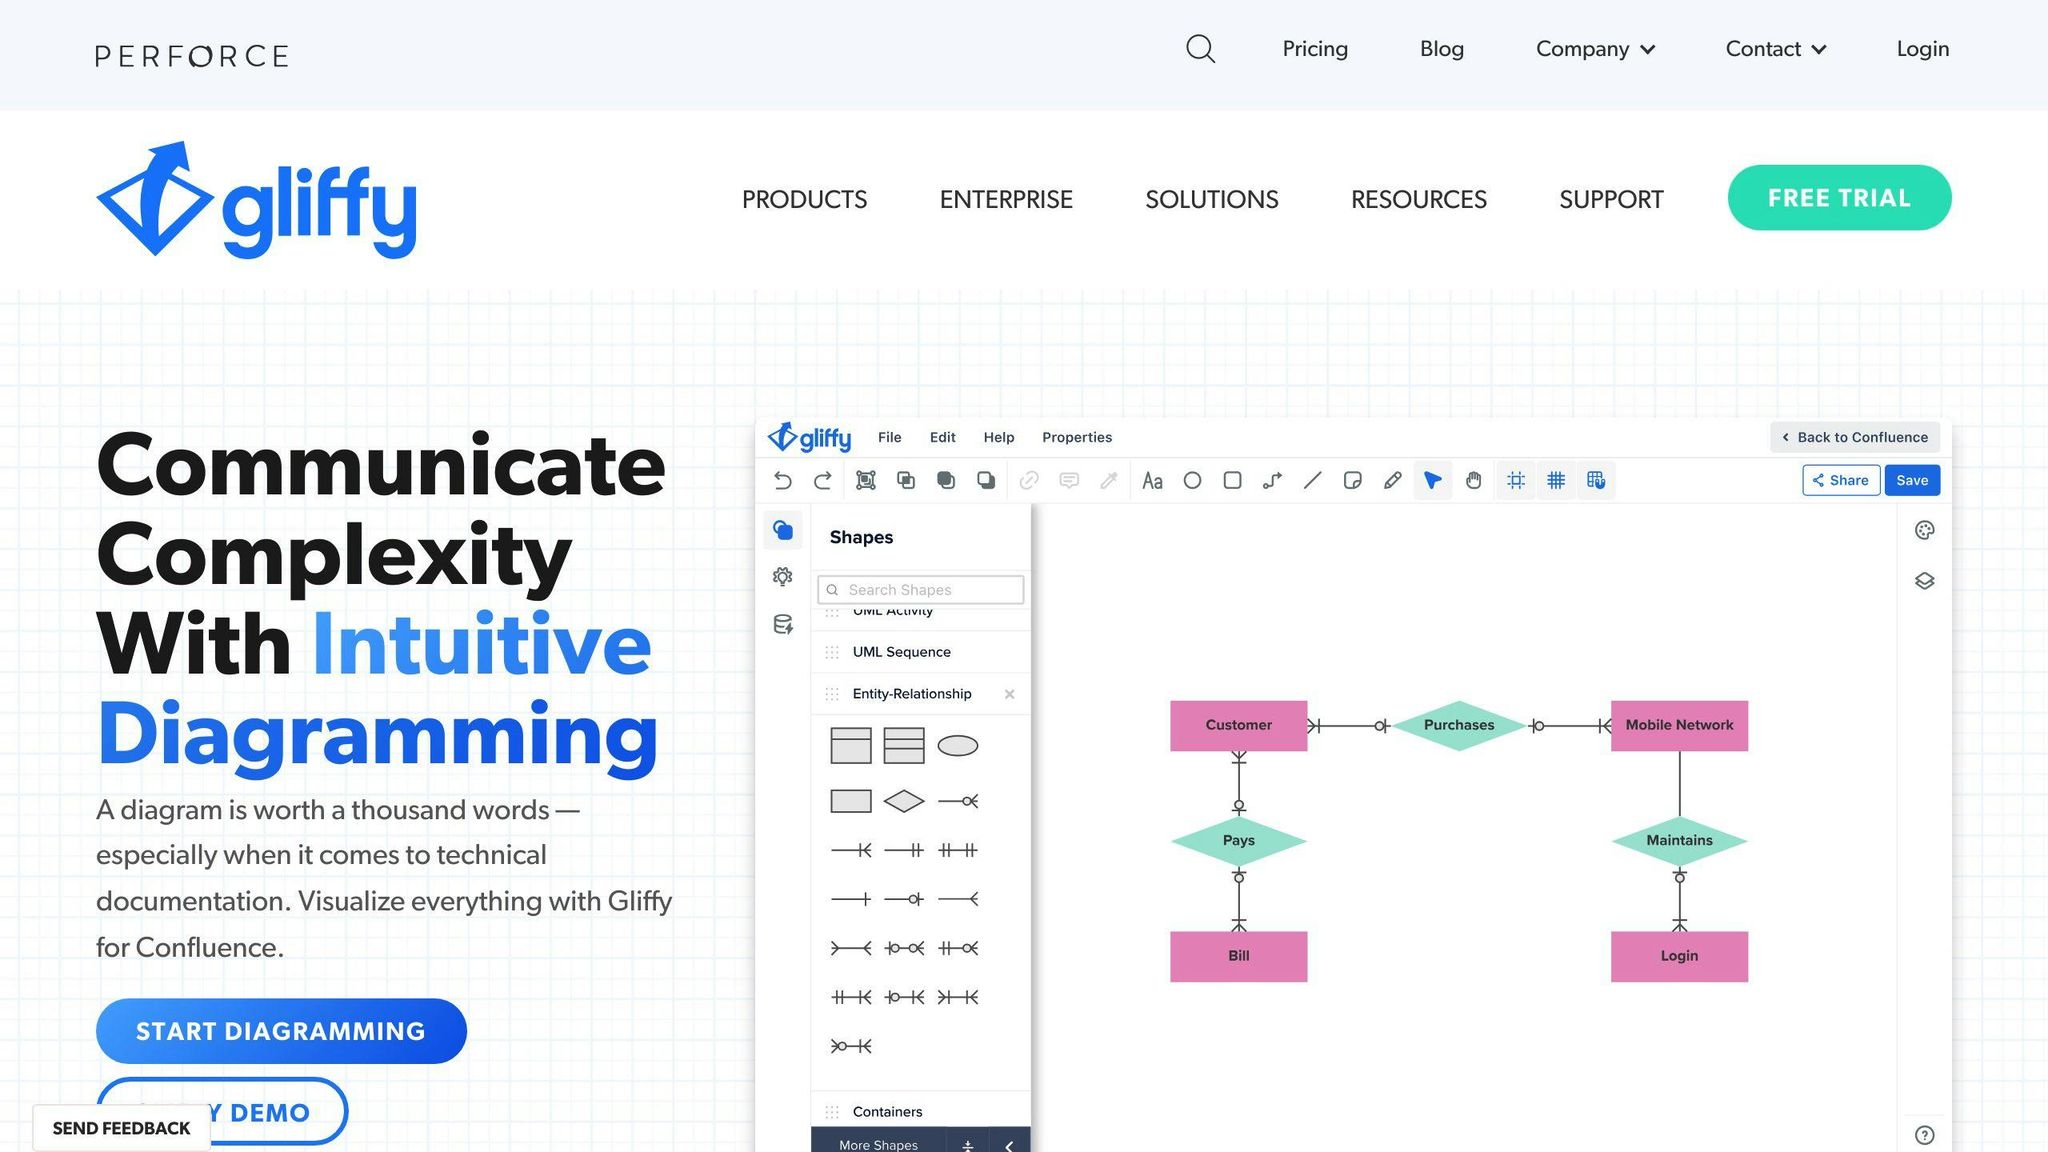Open the PRODUCTS navigation menu

pyautogui.click(x=804, y=199)
